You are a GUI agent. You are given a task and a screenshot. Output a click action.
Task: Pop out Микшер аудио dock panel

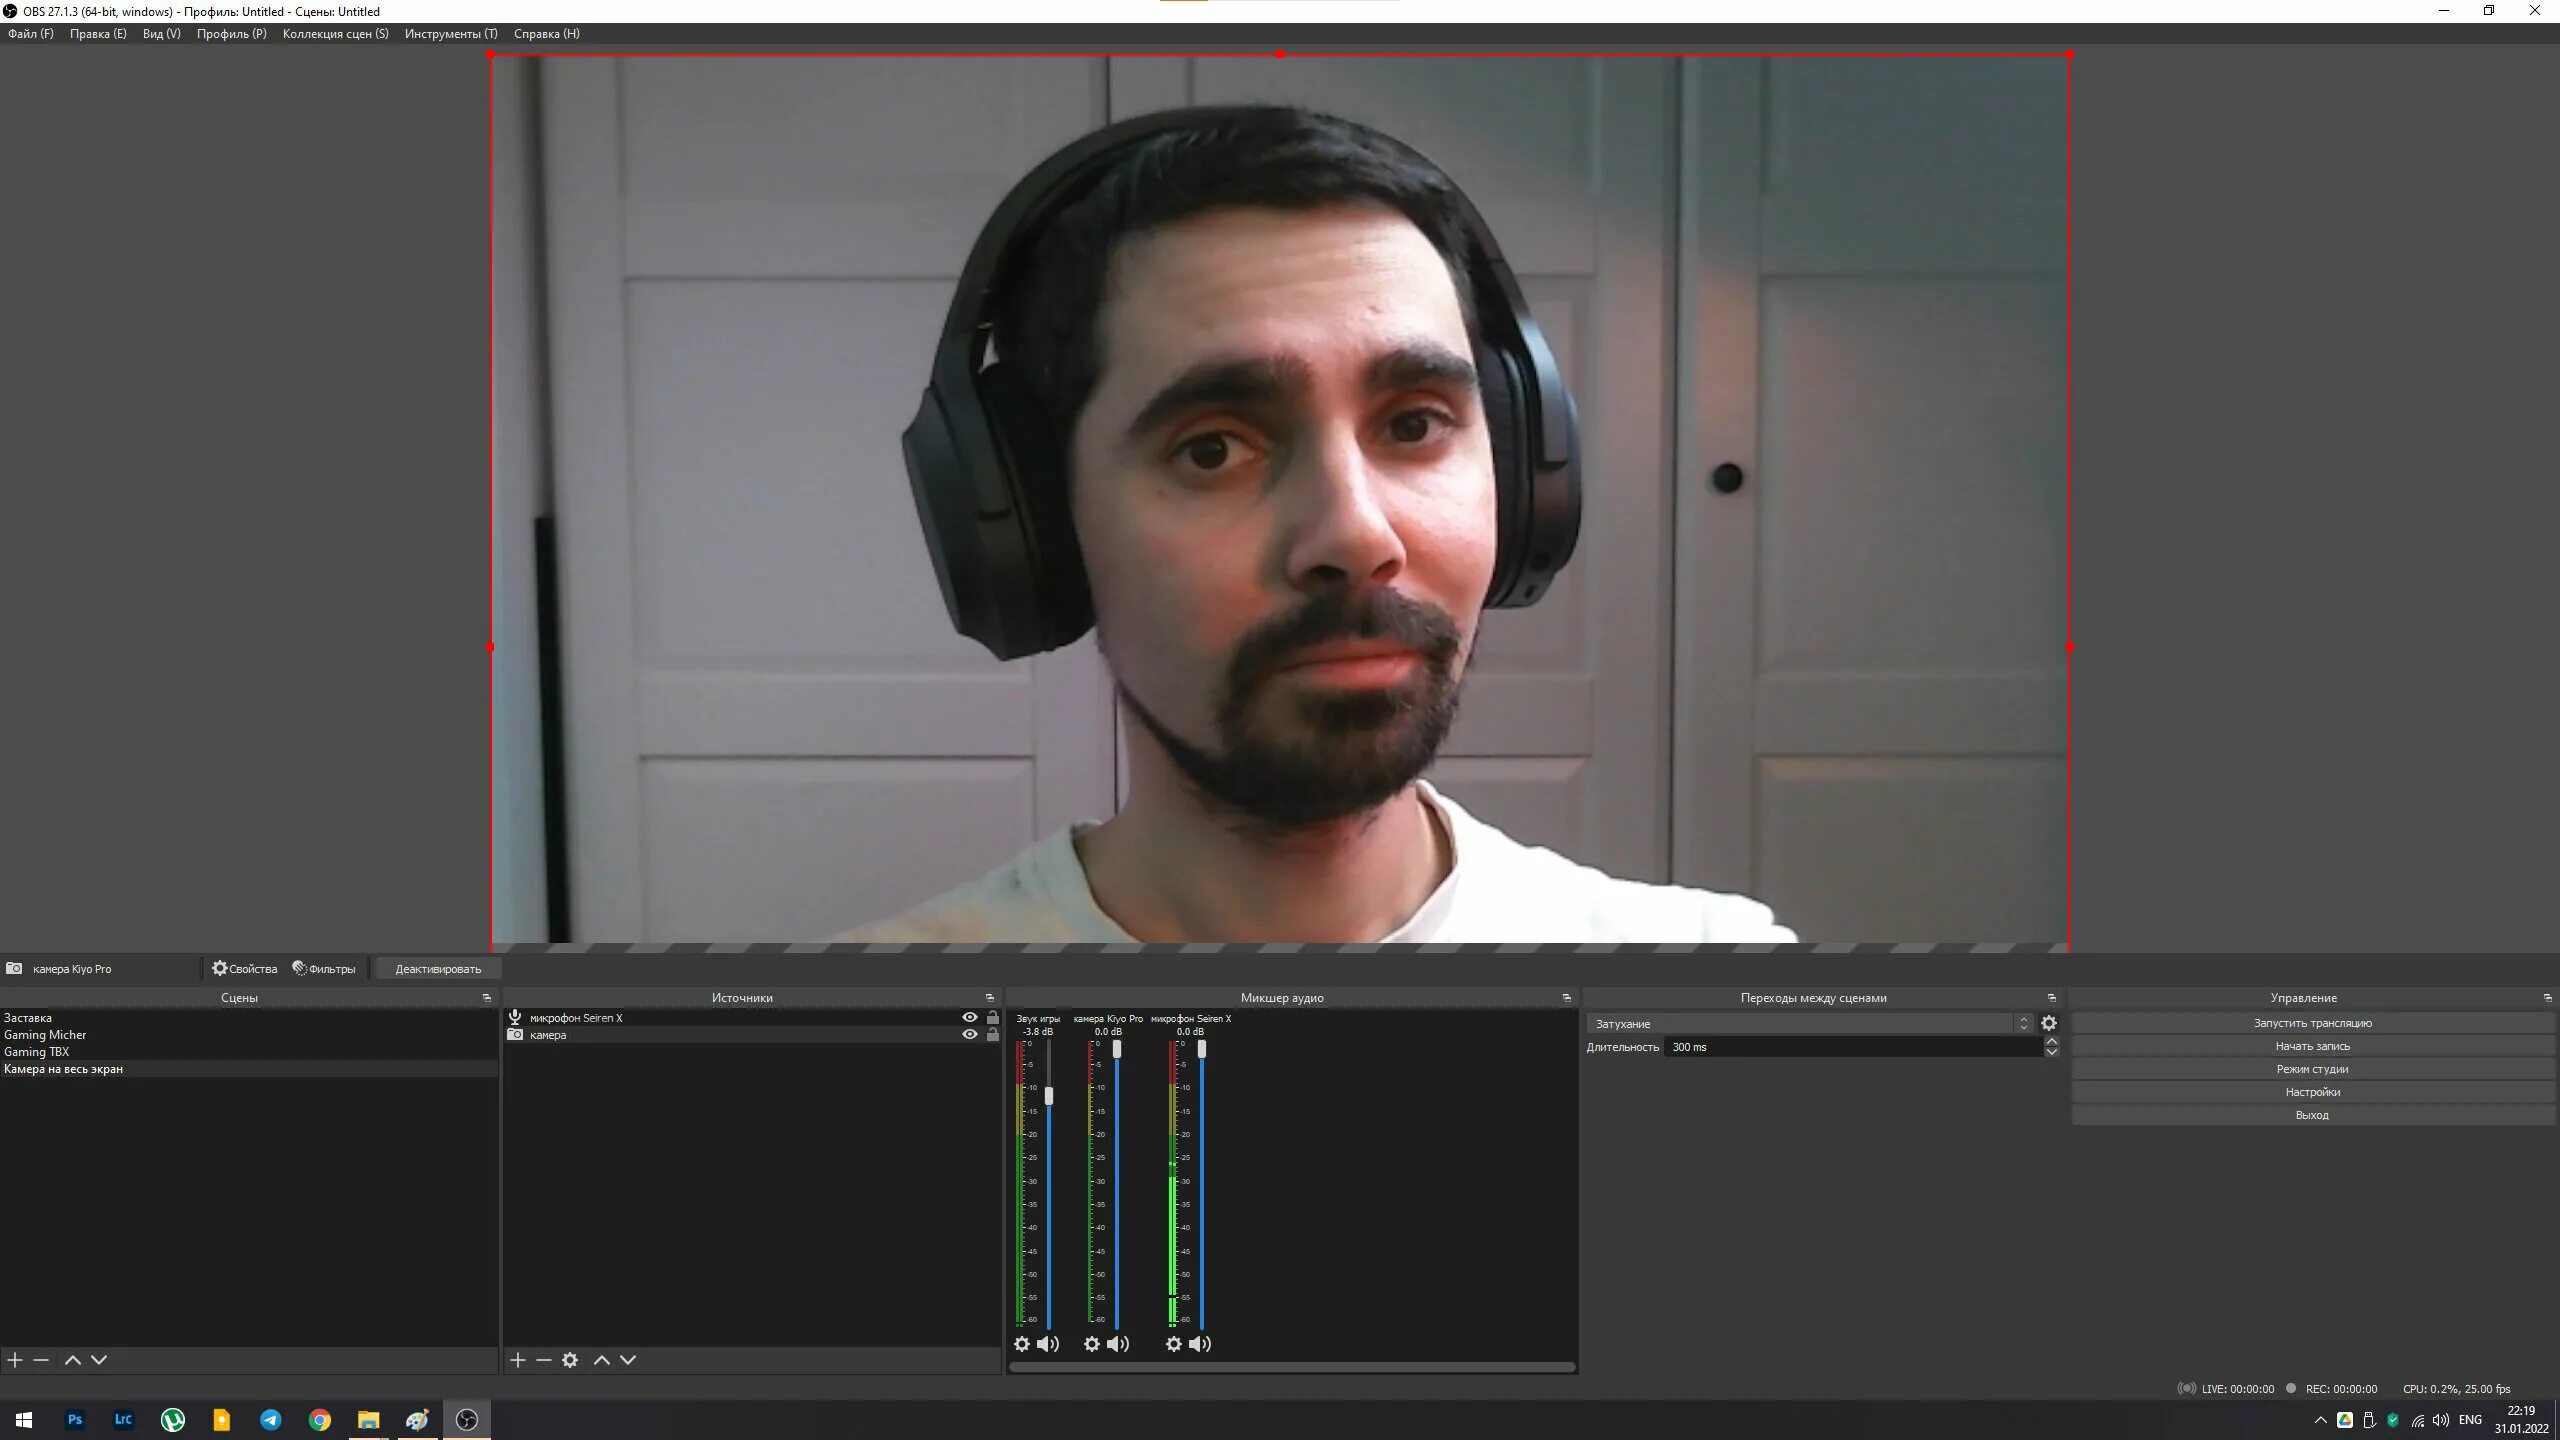tap(1567, 998)
